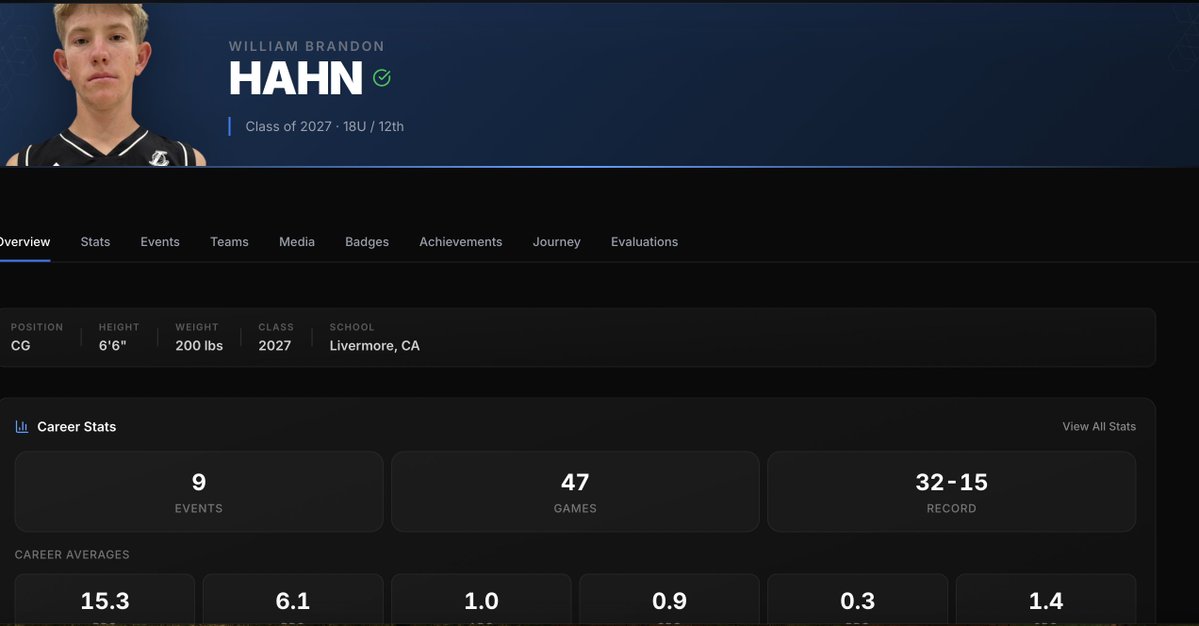Switch to the Stats tab
This screenshot has width=1199, height=626.
96,242
